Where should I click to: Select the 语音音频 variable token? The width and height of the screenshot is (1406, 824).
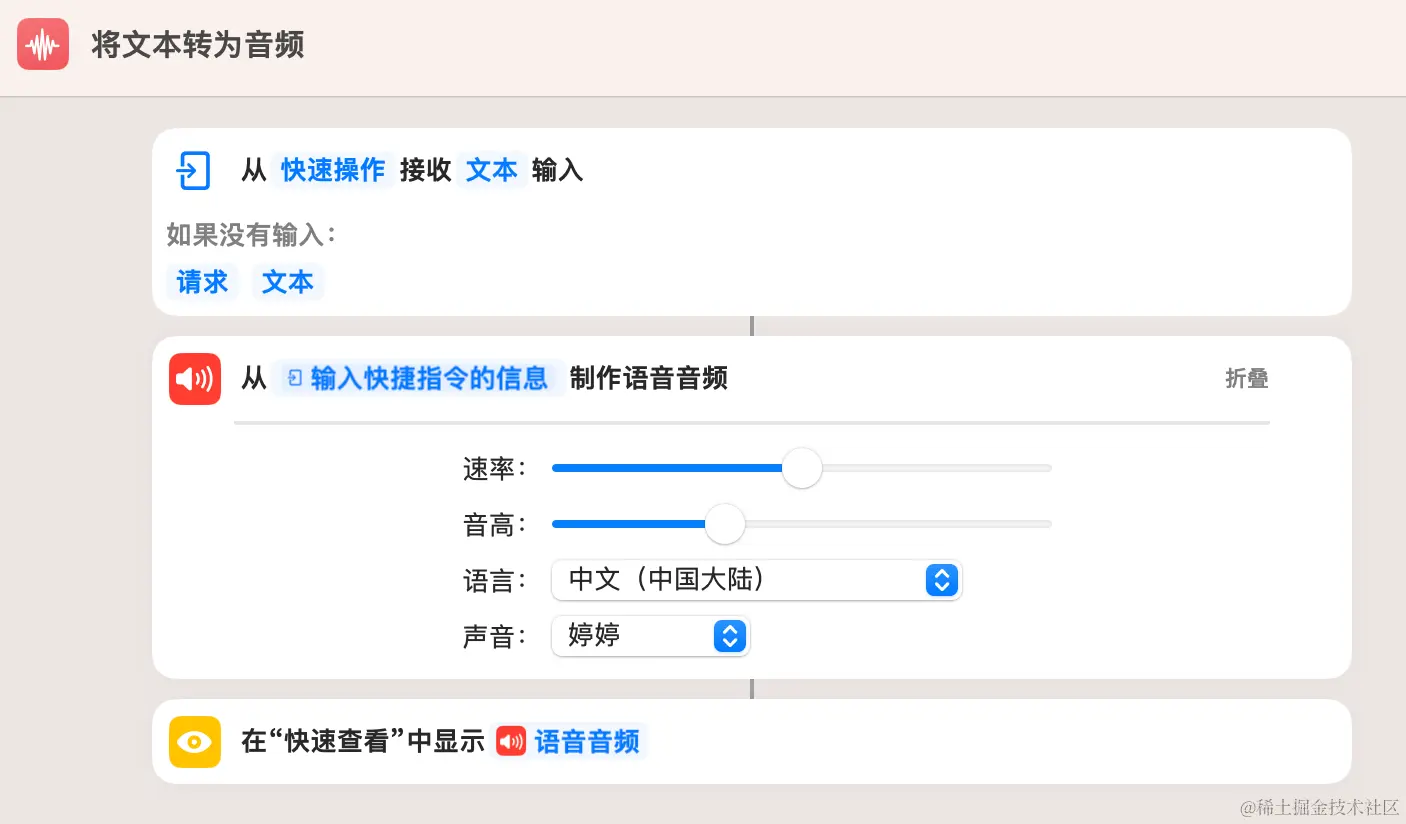[x=571, y=742]
